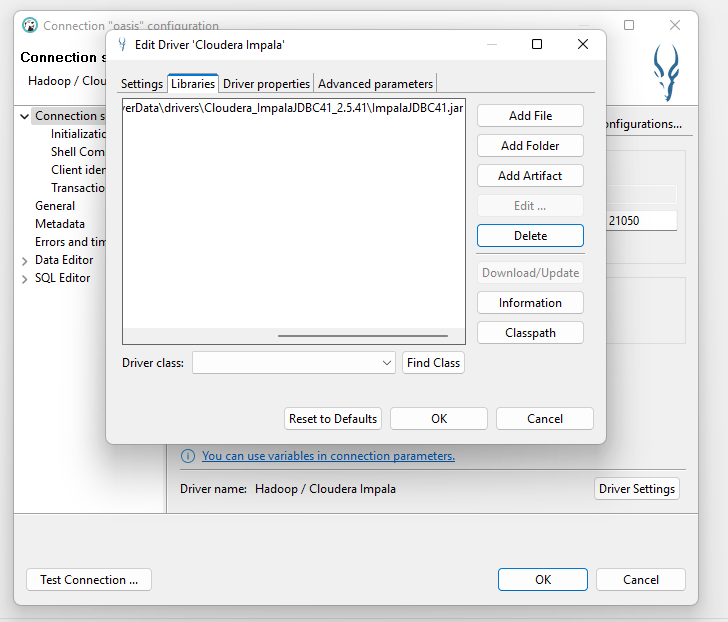Open the Advanced parameters tab
This screenshot has height=622, width=728.
coord(375,84)
